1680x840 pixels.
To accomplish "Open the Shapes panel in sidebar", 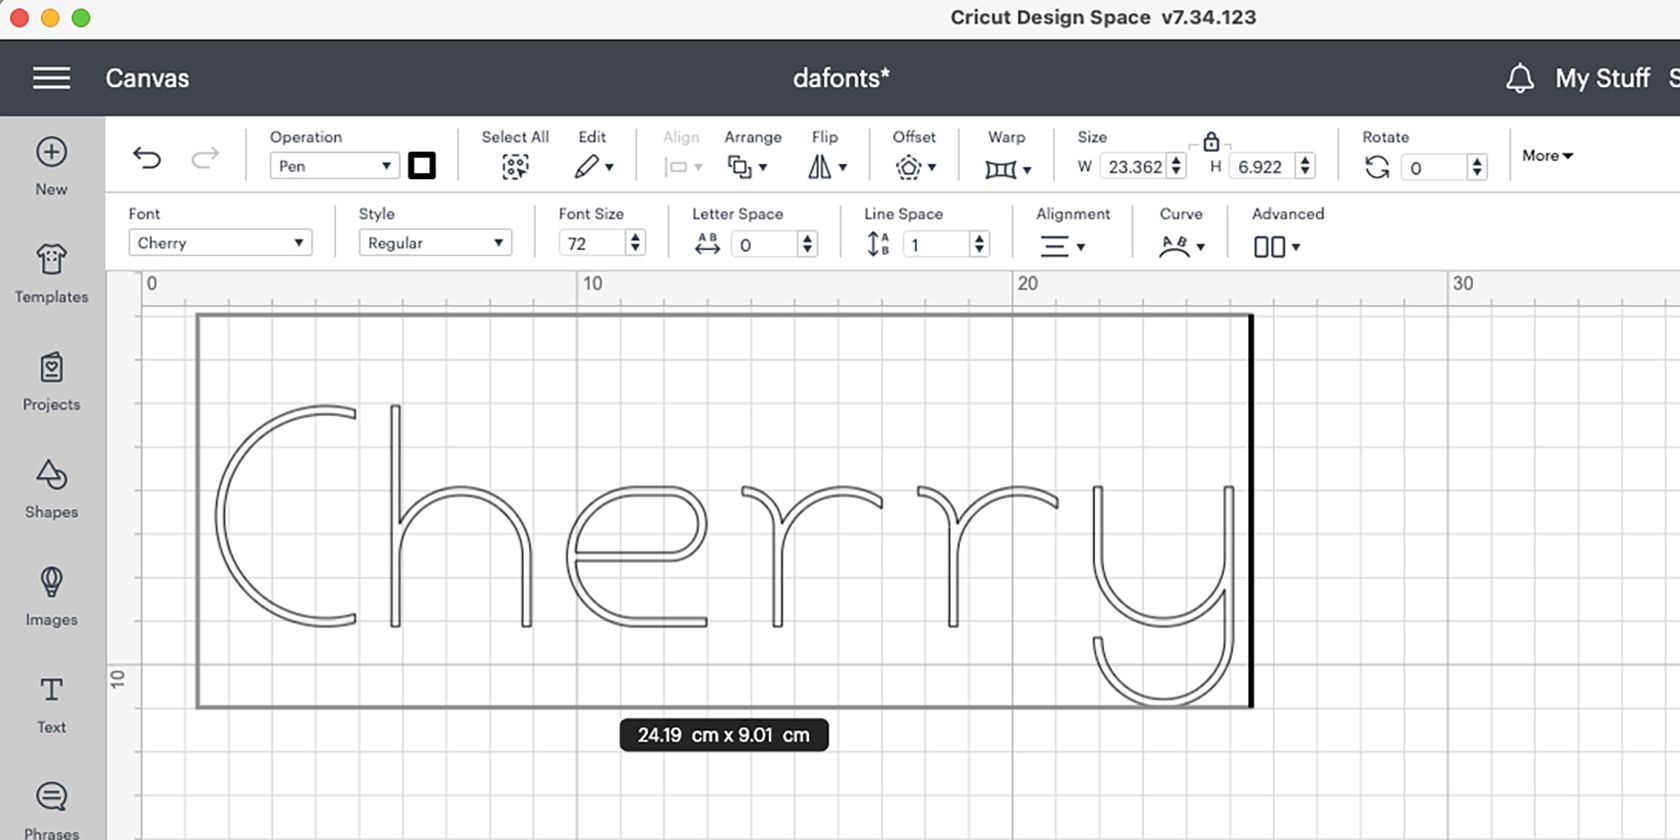I will 51,489.
